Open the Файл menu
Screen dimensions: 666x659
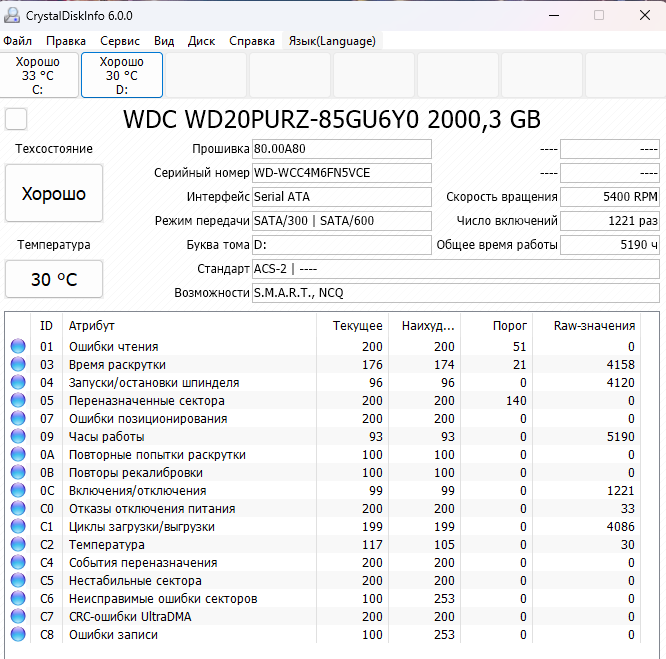[x=17, y=41]
